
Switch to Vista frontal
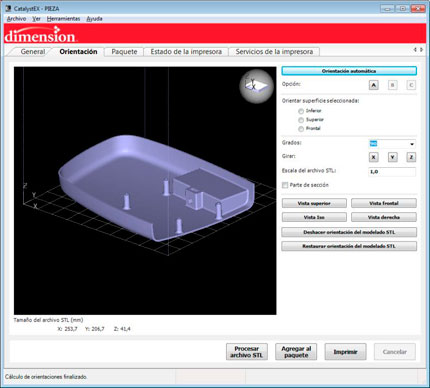[384, 203]
